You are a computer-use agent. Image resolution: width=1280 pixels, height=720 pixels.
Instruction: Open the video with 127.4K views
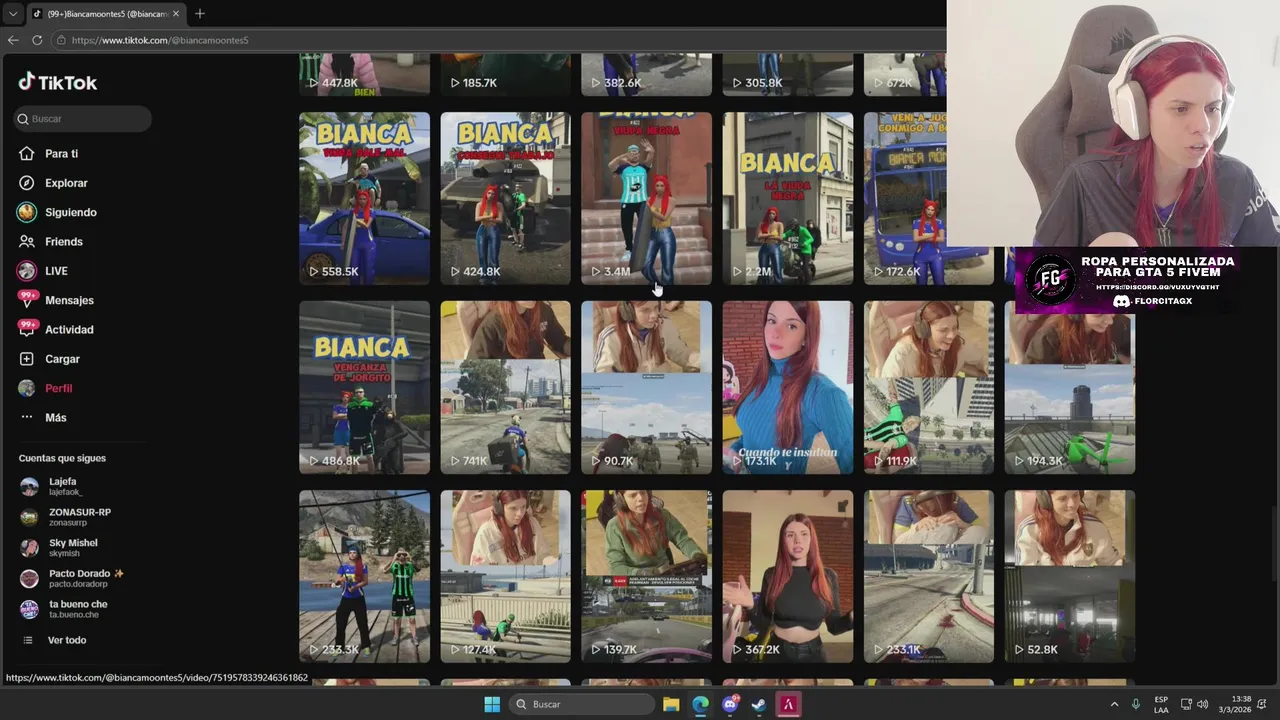(x=505, y=576)
